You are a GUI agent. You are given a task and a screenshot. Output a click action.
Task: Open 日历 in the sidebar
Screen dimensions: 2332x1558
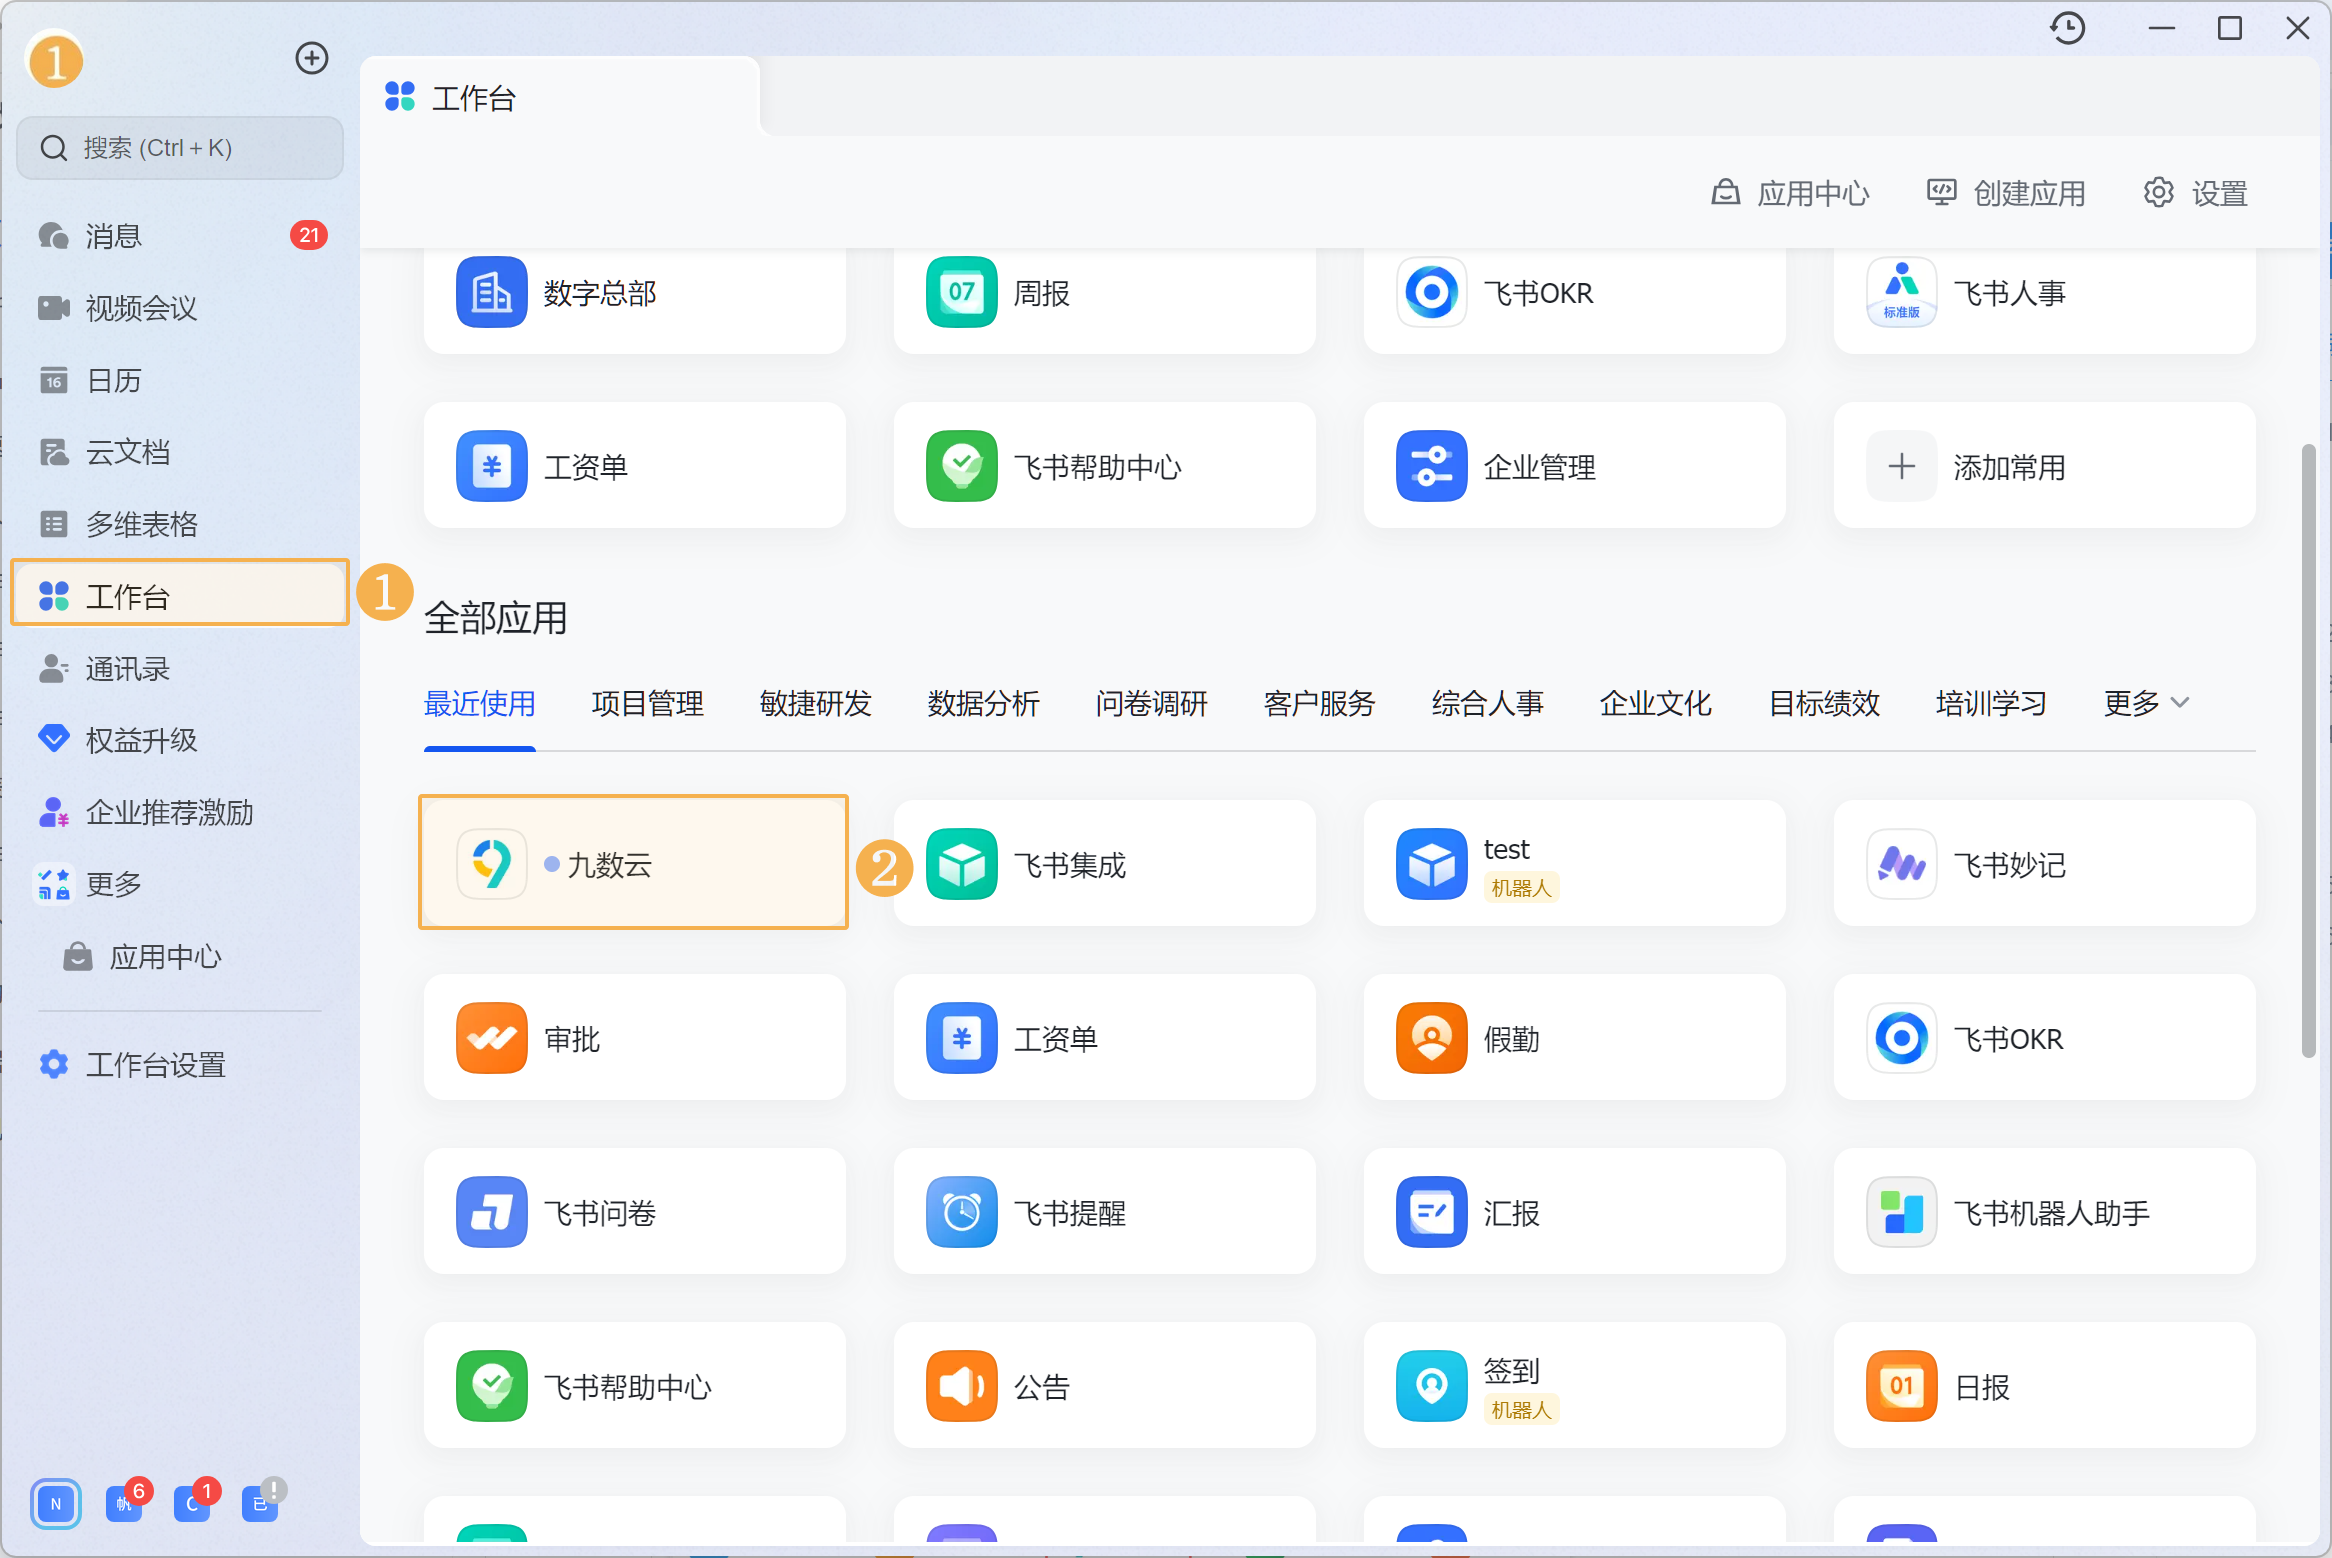[x=180, y=380]
